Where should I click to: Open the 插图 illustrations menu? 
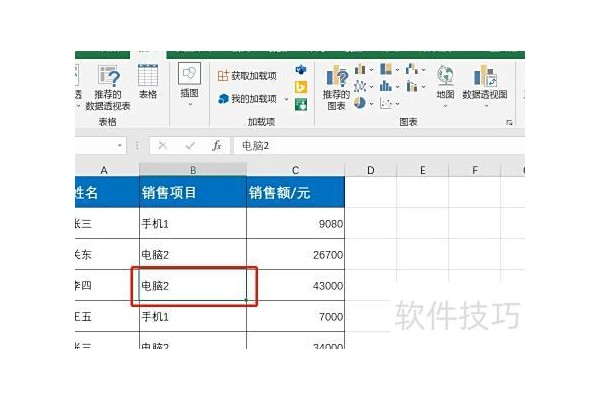[x=189, y=84]
